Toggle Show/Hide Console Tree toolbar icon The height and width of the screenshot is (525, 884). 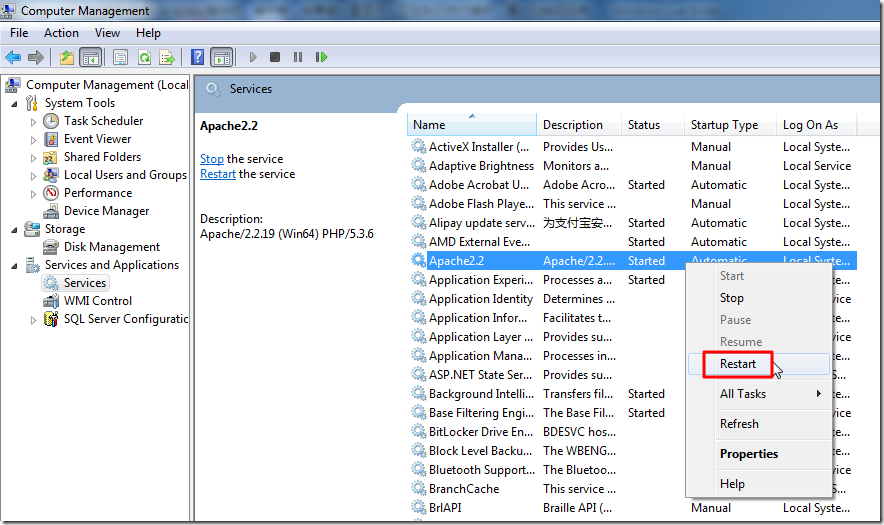point(90,57)
